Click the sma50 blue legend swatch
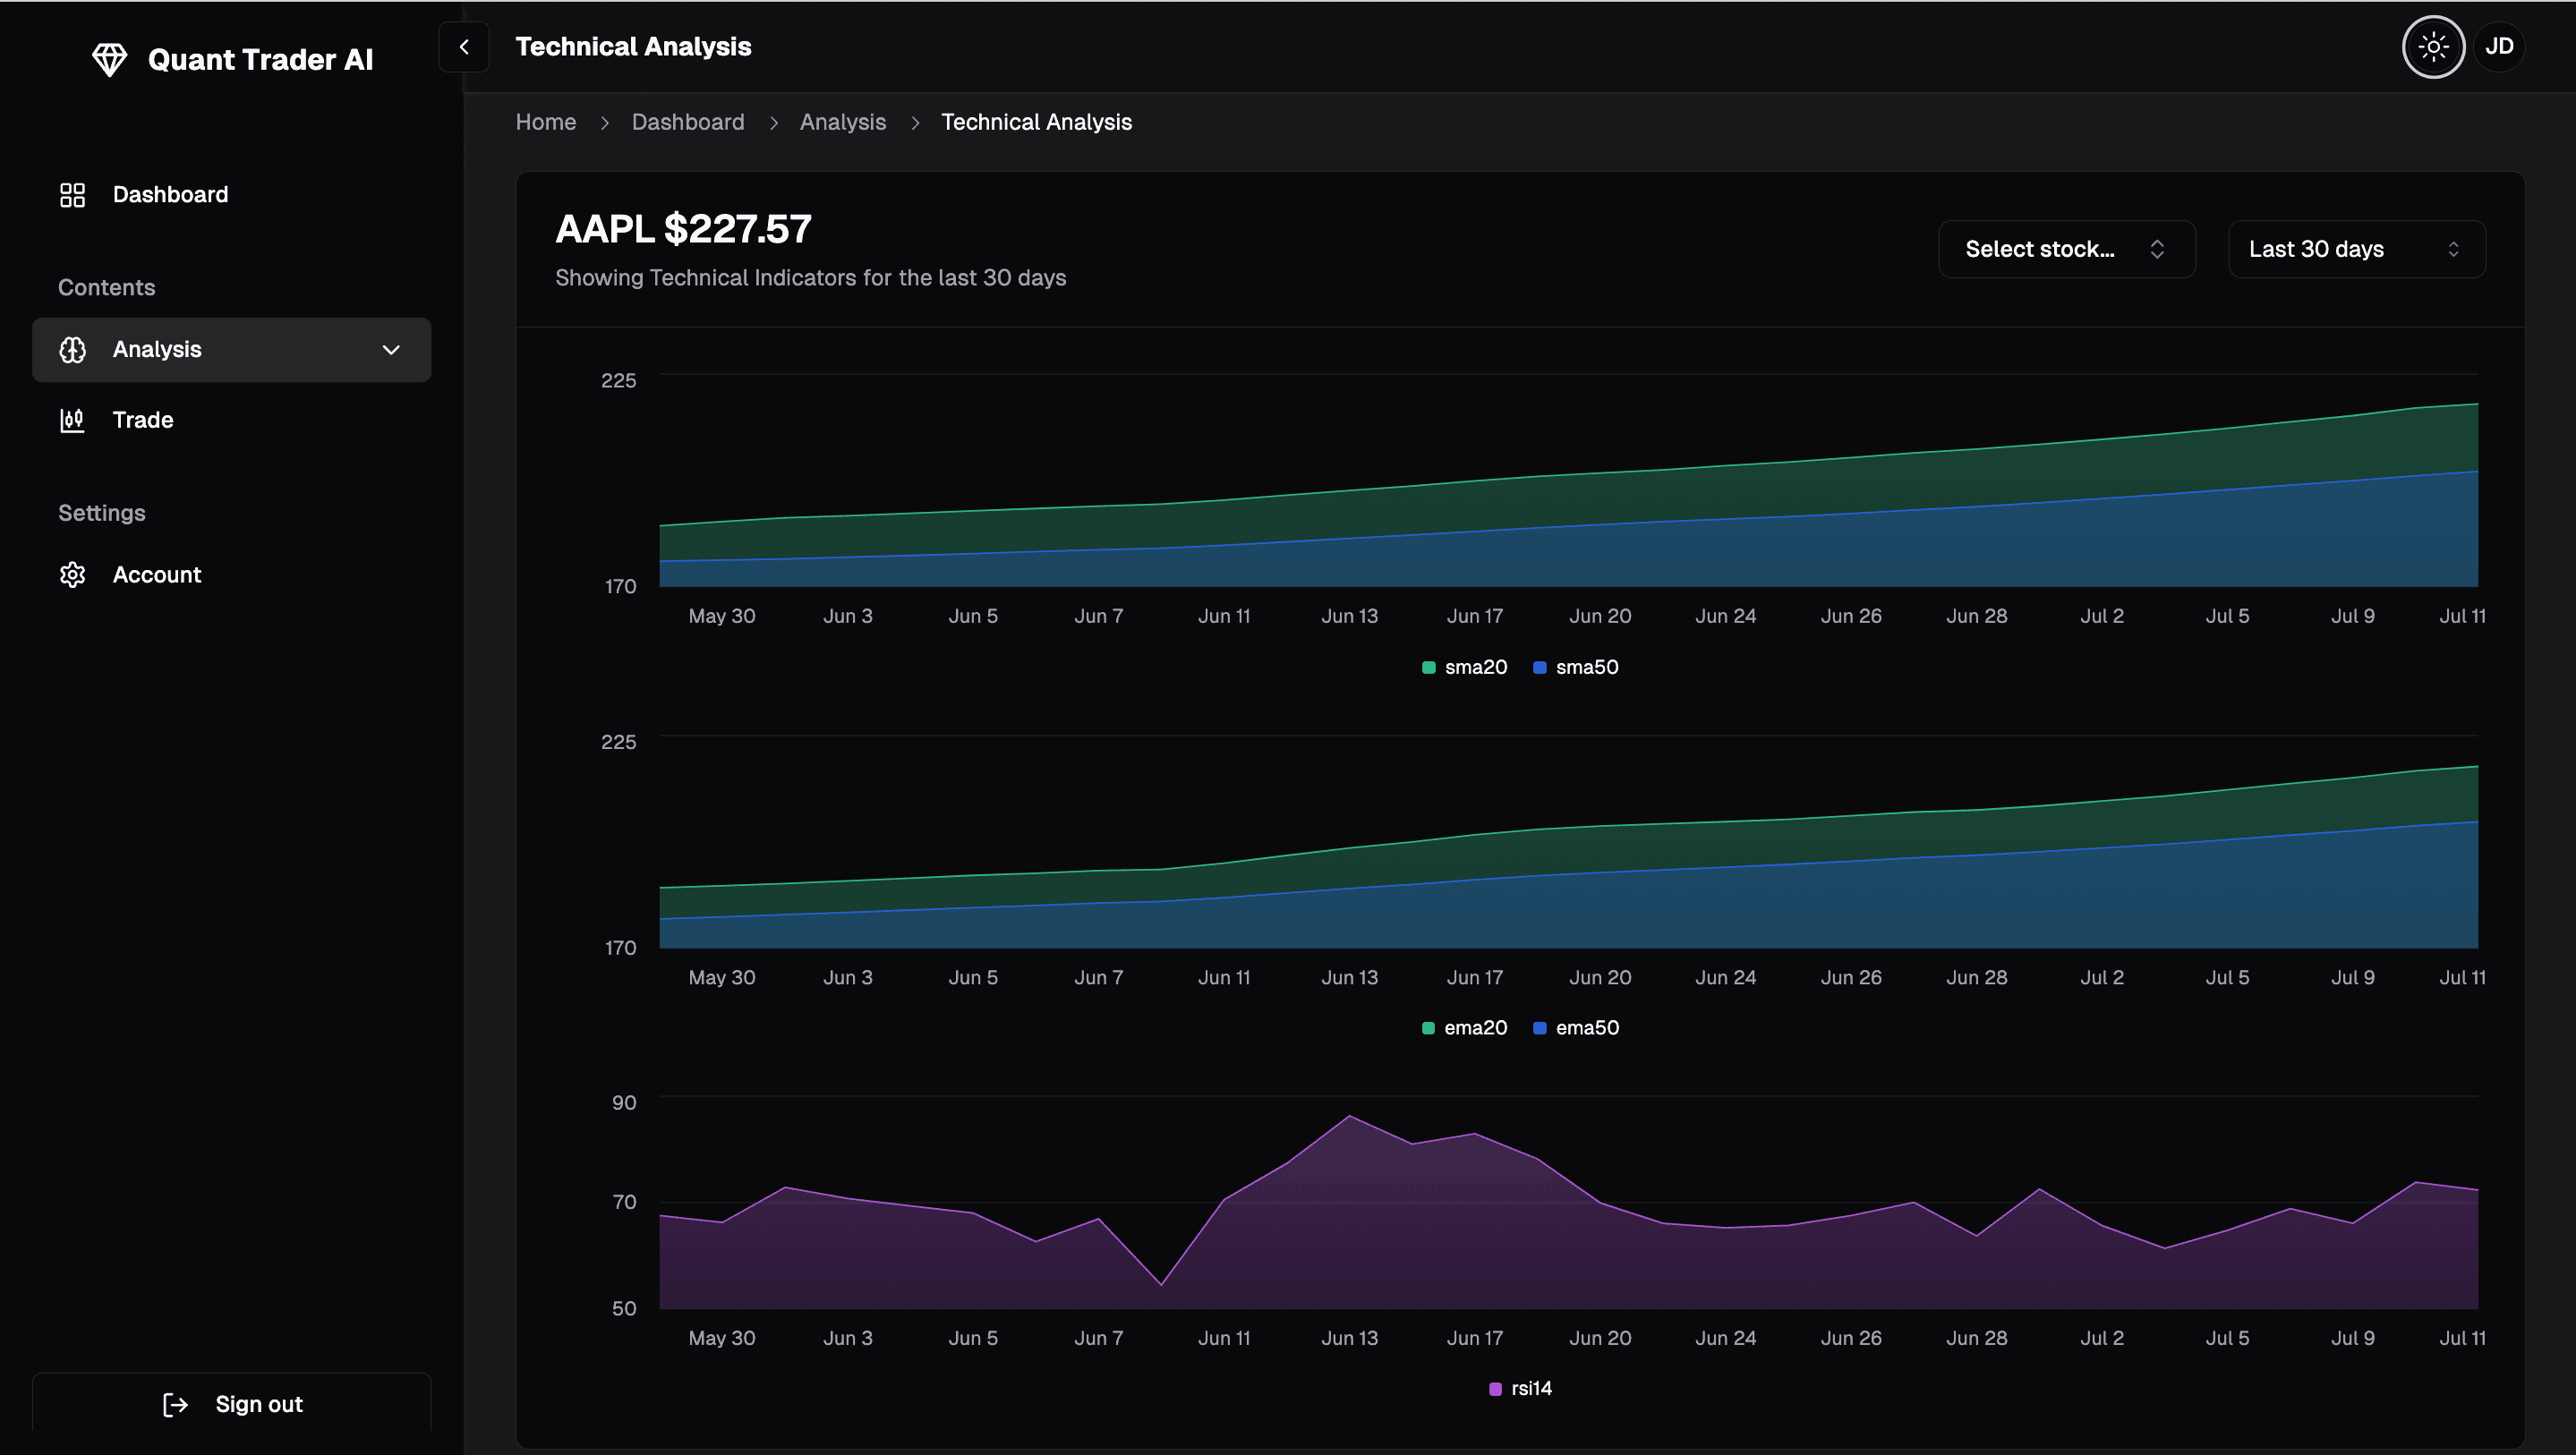The width and height of the screenshot is (2576, 1455). coord(1541,667)
